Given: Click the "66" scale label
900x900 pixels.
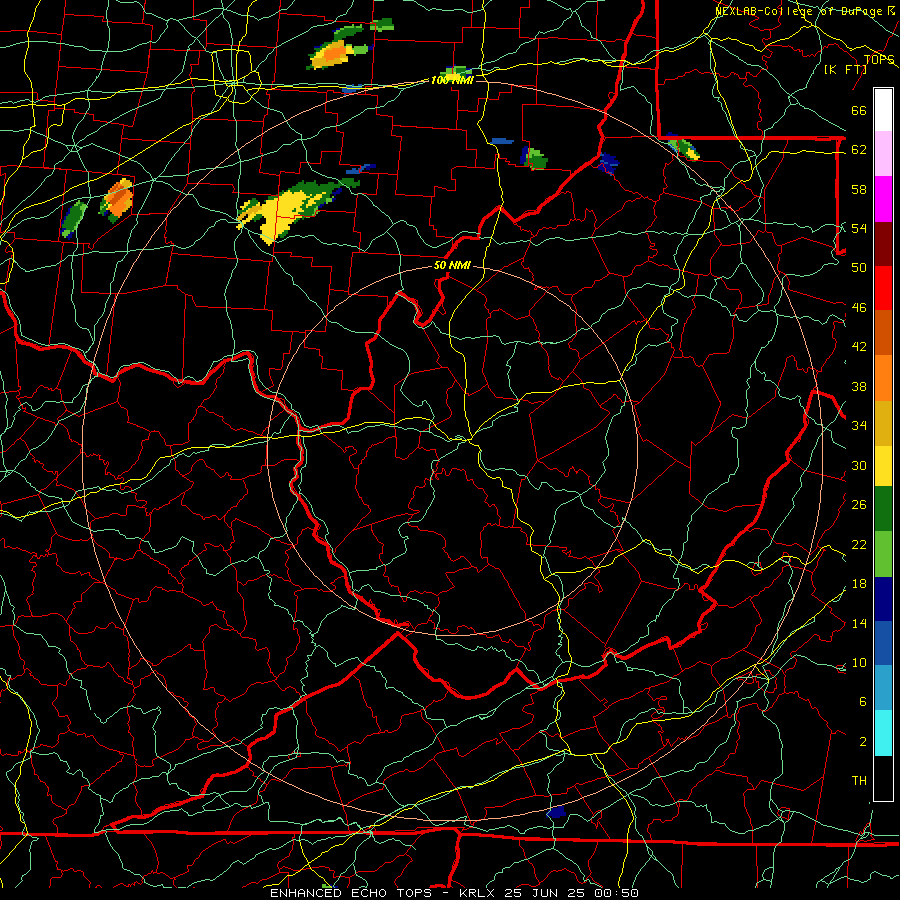Looking at the screenshot, I should click(859, 111).
